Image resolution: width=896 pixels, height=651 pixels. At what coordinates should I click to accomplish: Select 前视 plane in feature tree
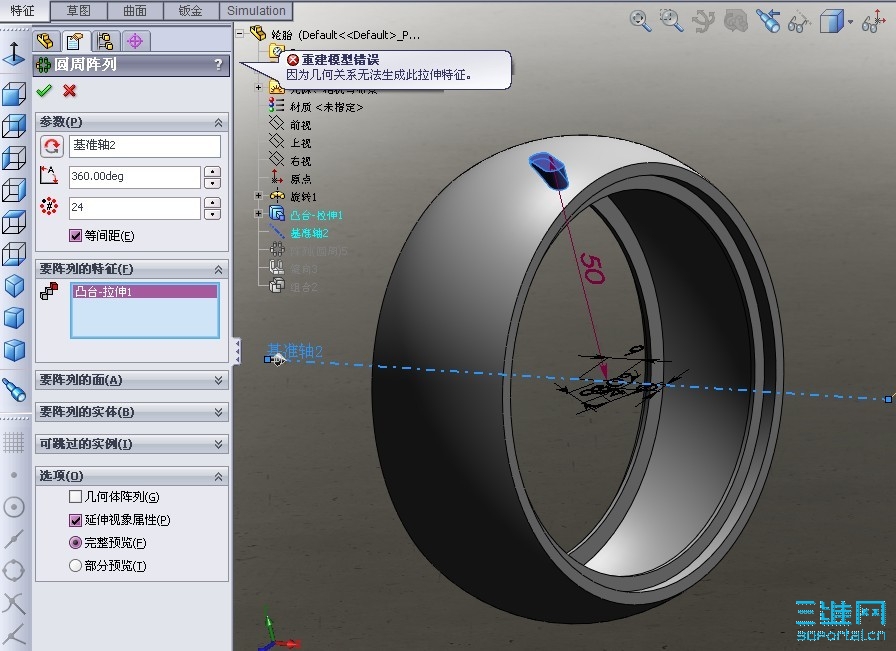click(x=300, y=125)
